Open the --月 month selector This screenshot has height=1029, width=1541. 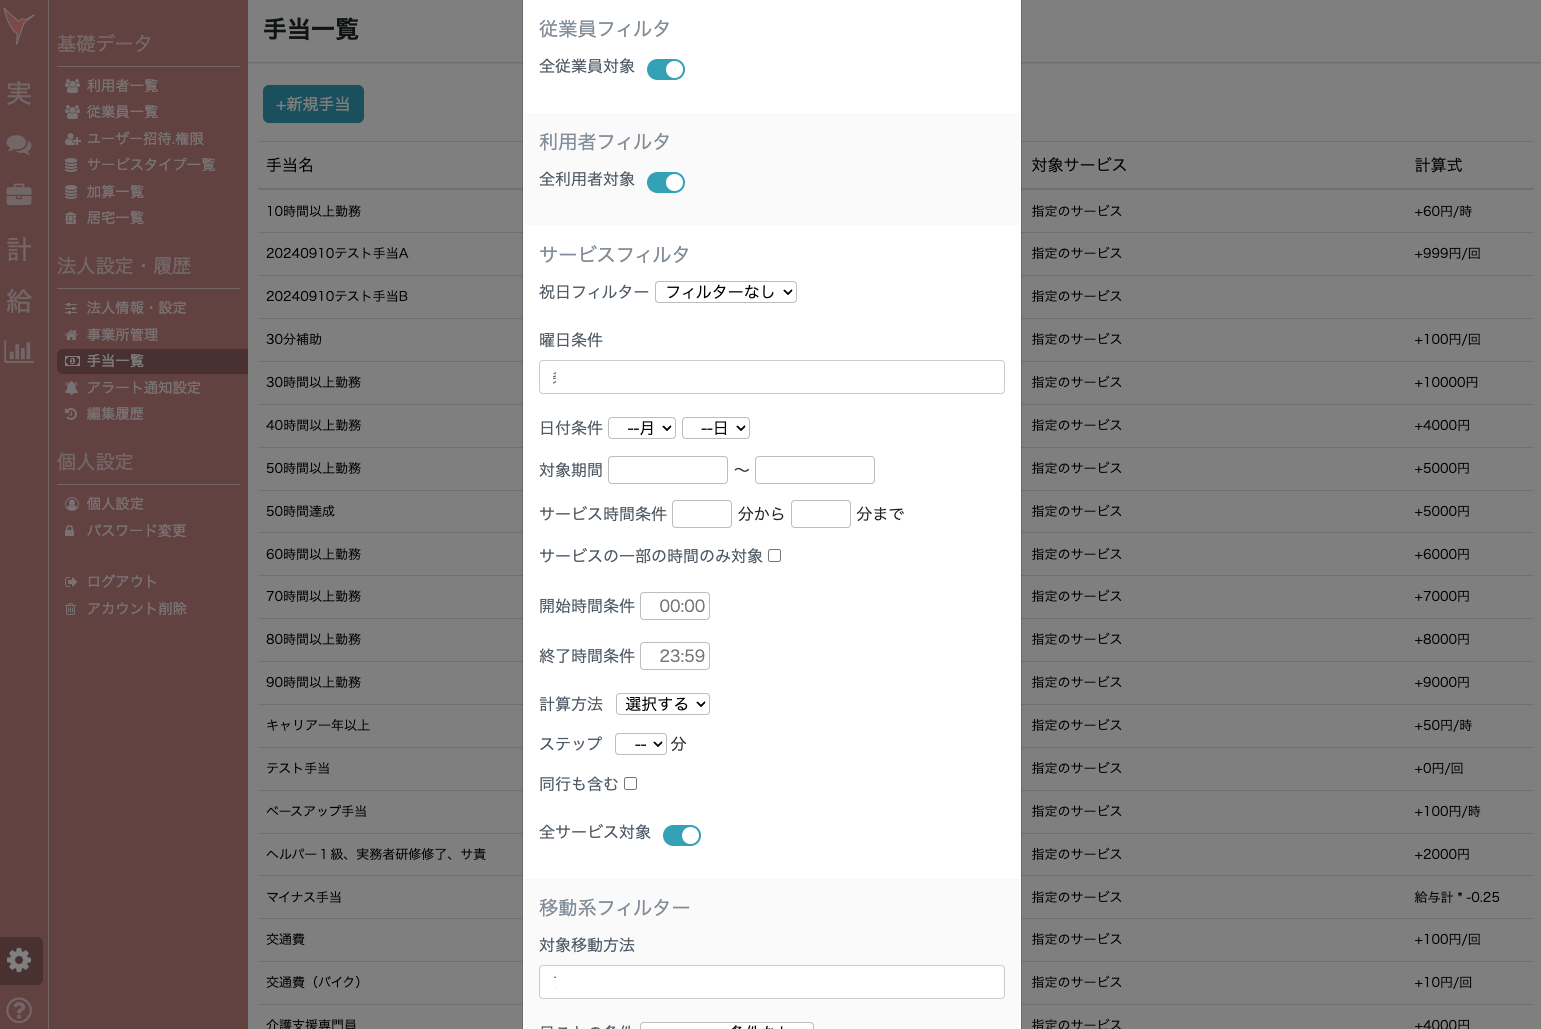coord(642,427)
